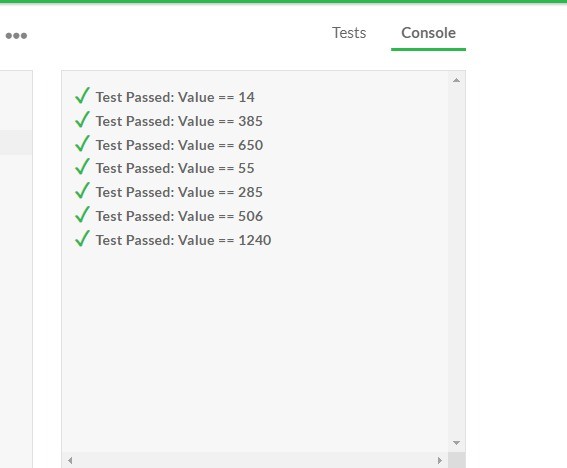This screenshot has height=468, width=567.
Task: Click the horizontal scroll right arrow
Action: (440, 460)
